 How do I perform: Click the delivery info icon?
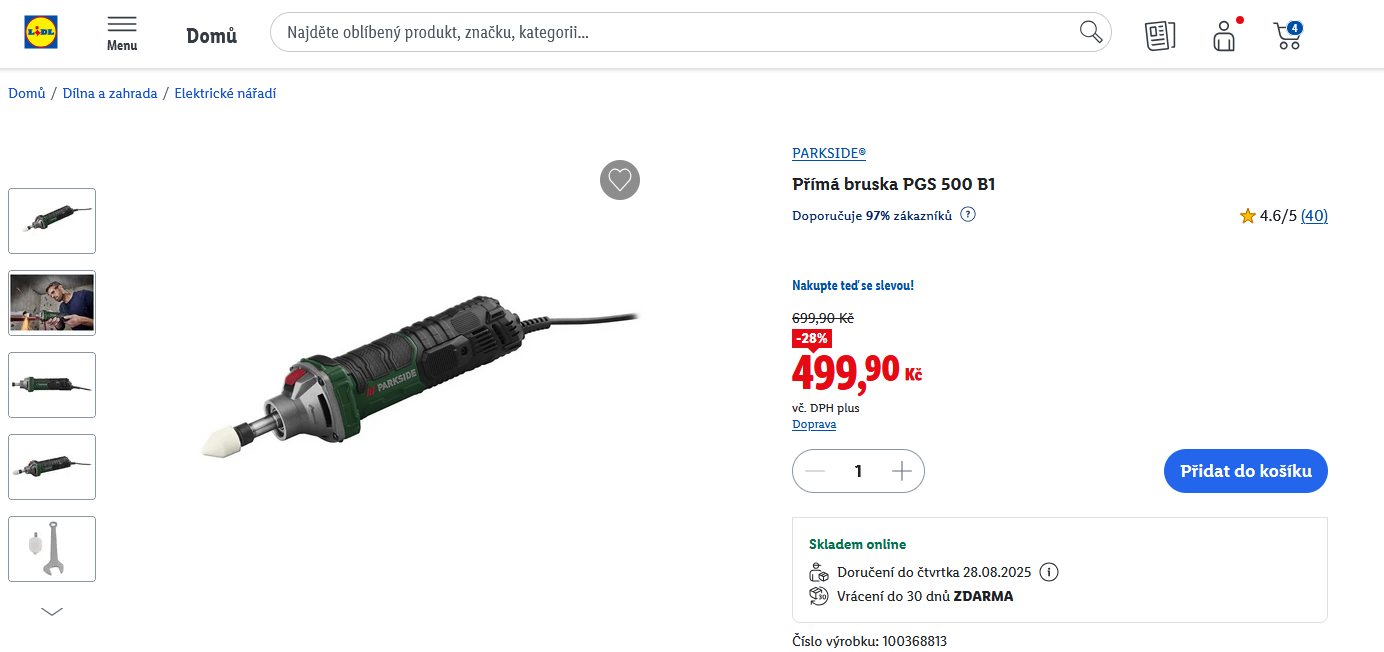[1049, 572]
